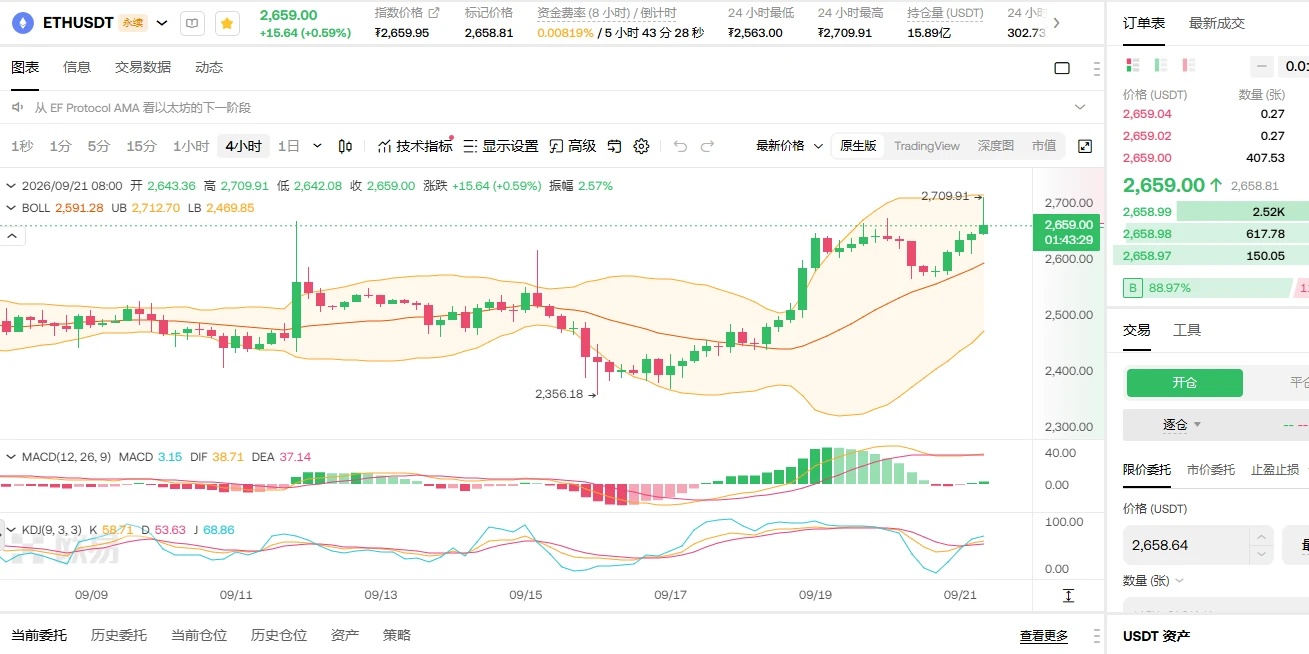Show asks-only order book view icon
Screen dimensions: 1309x654
tap(1189, 65)
